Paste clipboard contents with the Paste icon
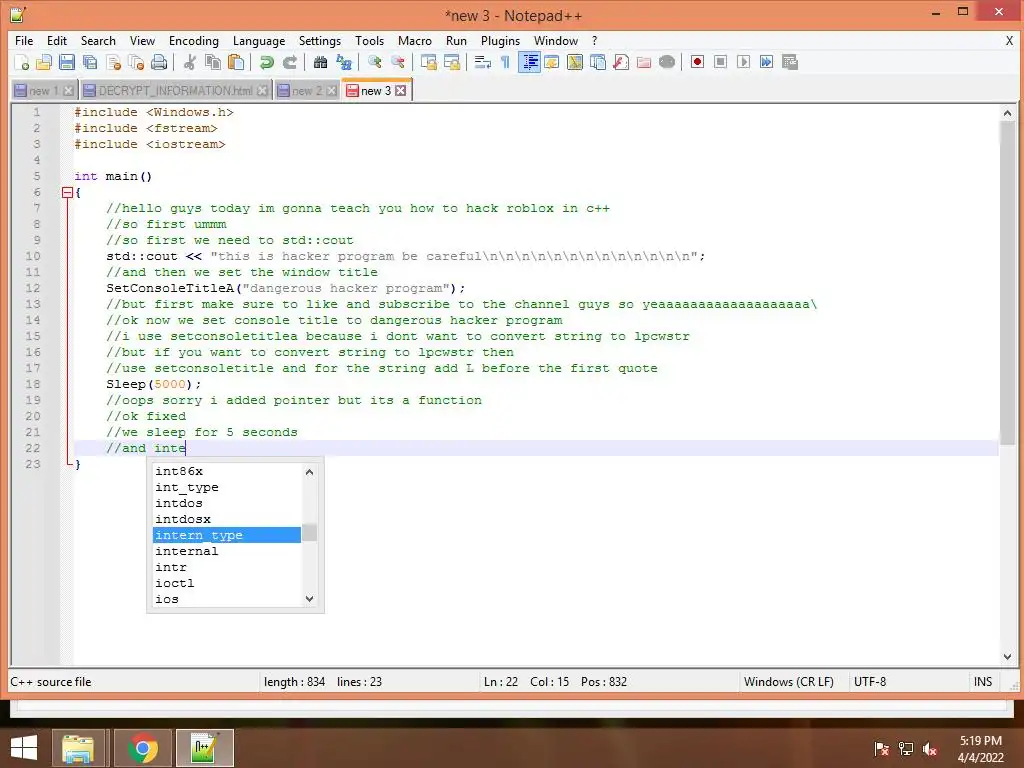 pyautogui.click(x=236, y=62)
